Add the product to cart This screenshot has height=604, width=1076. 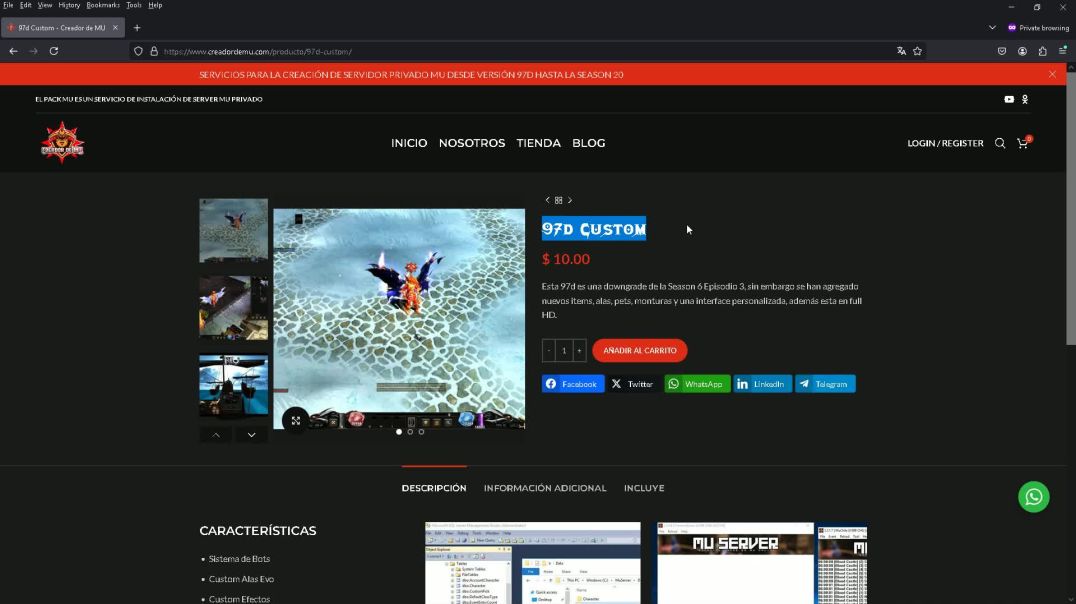(640, 350)
